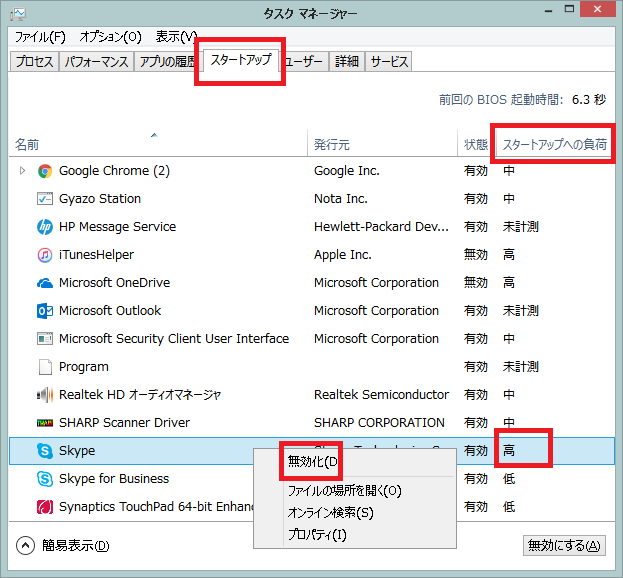Click the blank Program file icon
This screenshot has height=578, width=623.
[x=45, y=367]
